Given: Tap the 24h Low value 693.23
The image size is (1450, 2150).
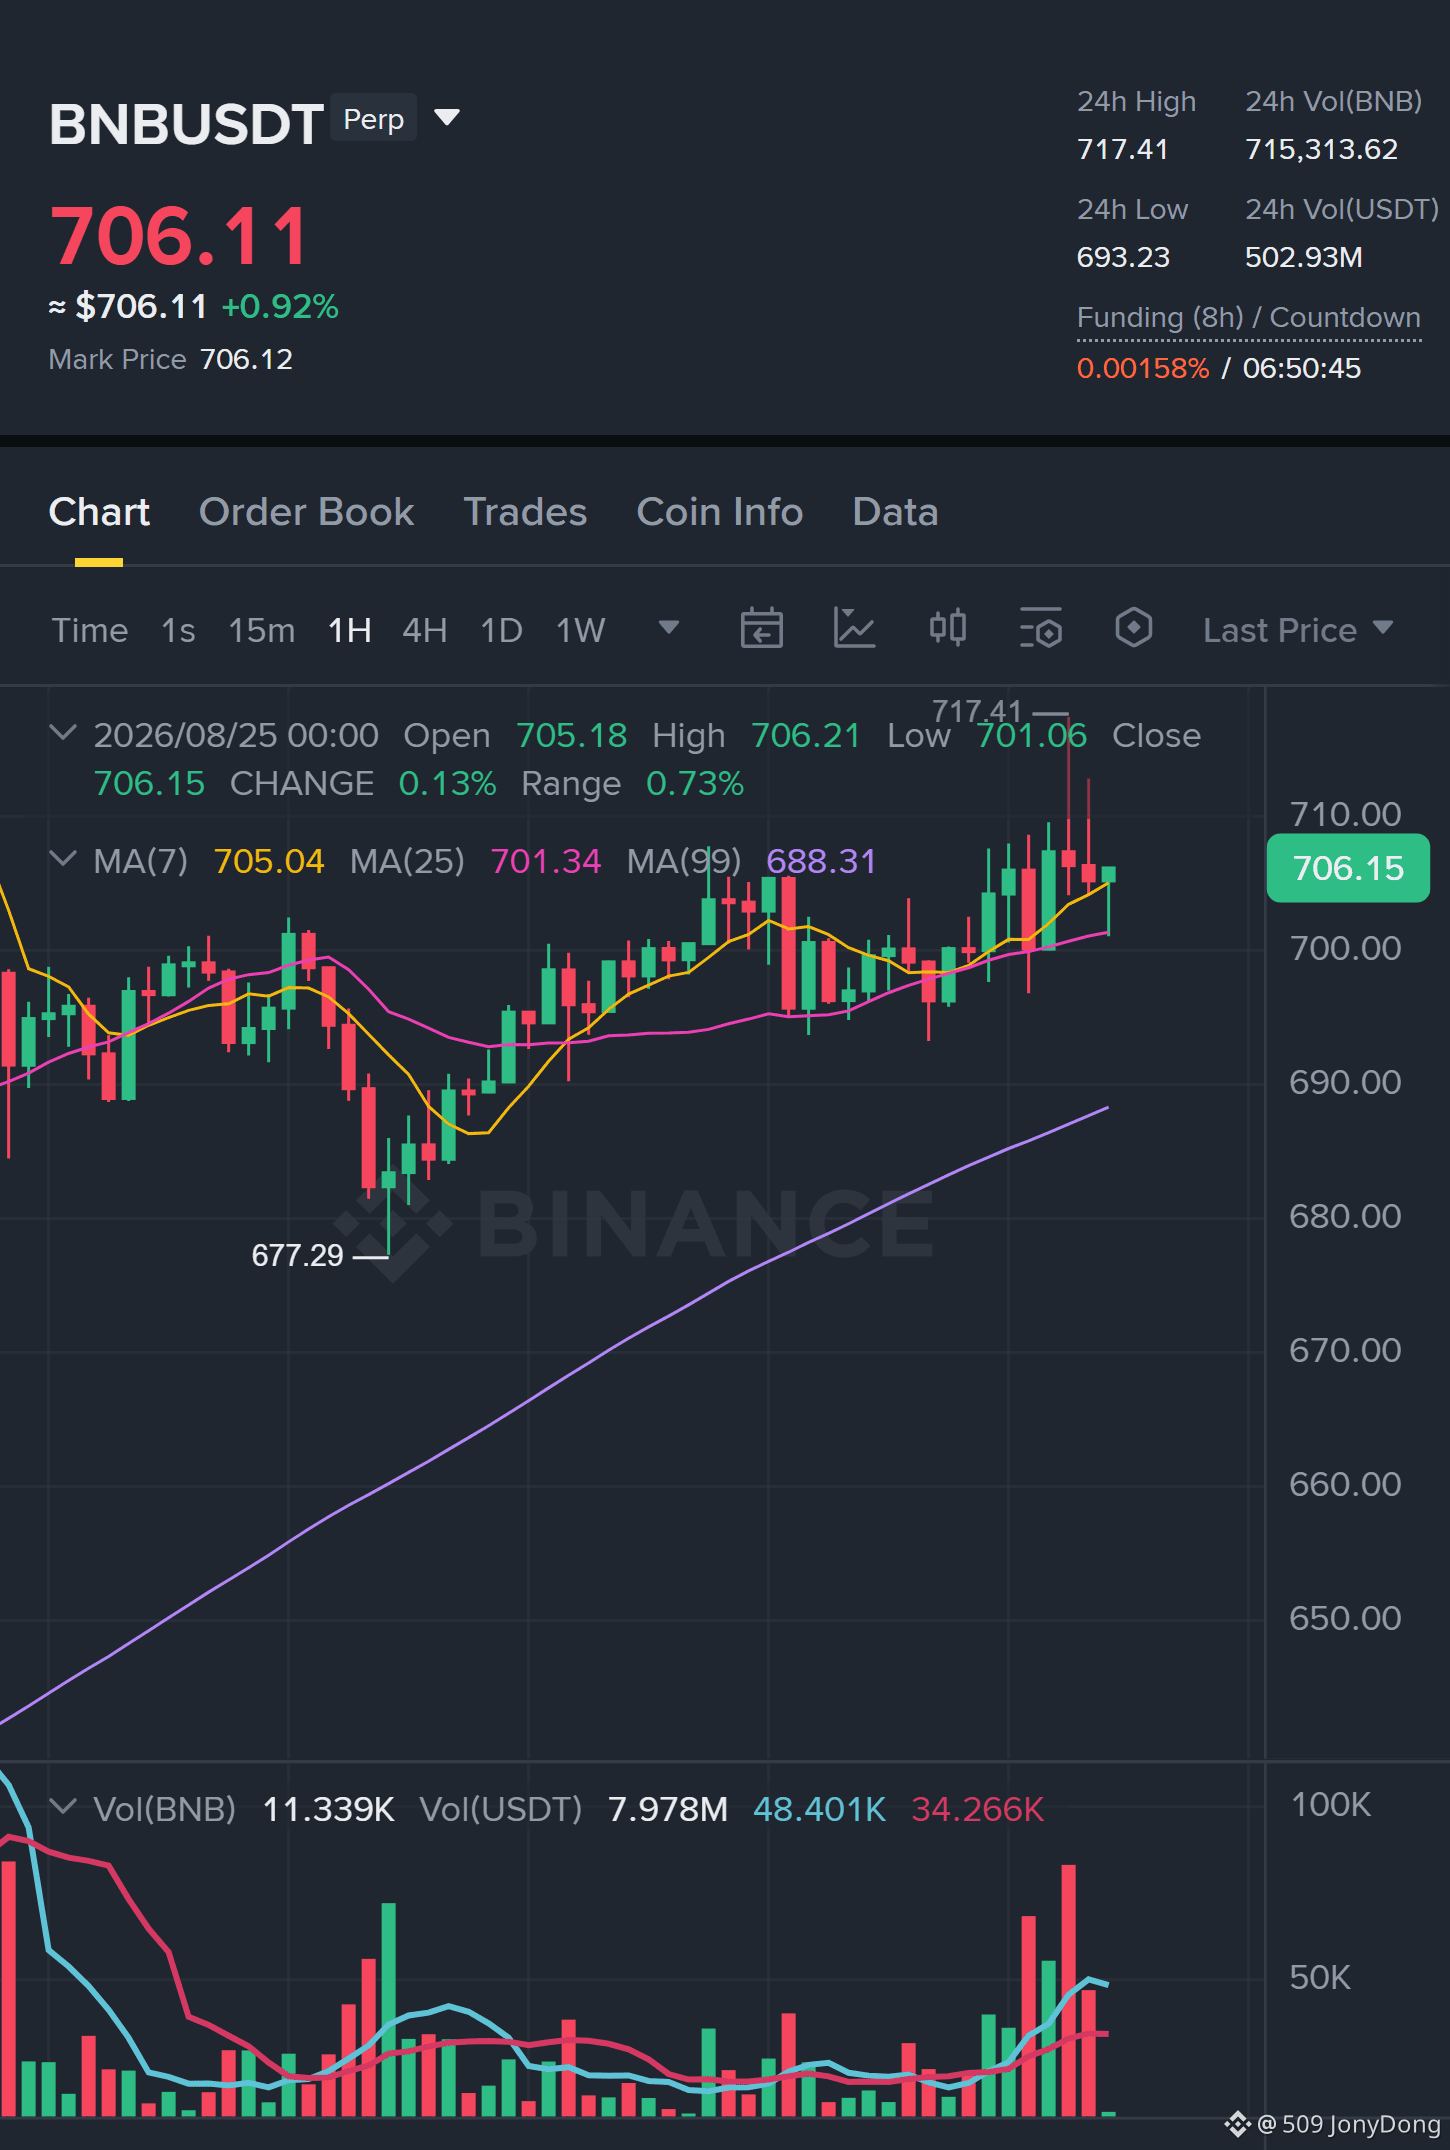Looking at the screenshot, I should [1123, 258].
